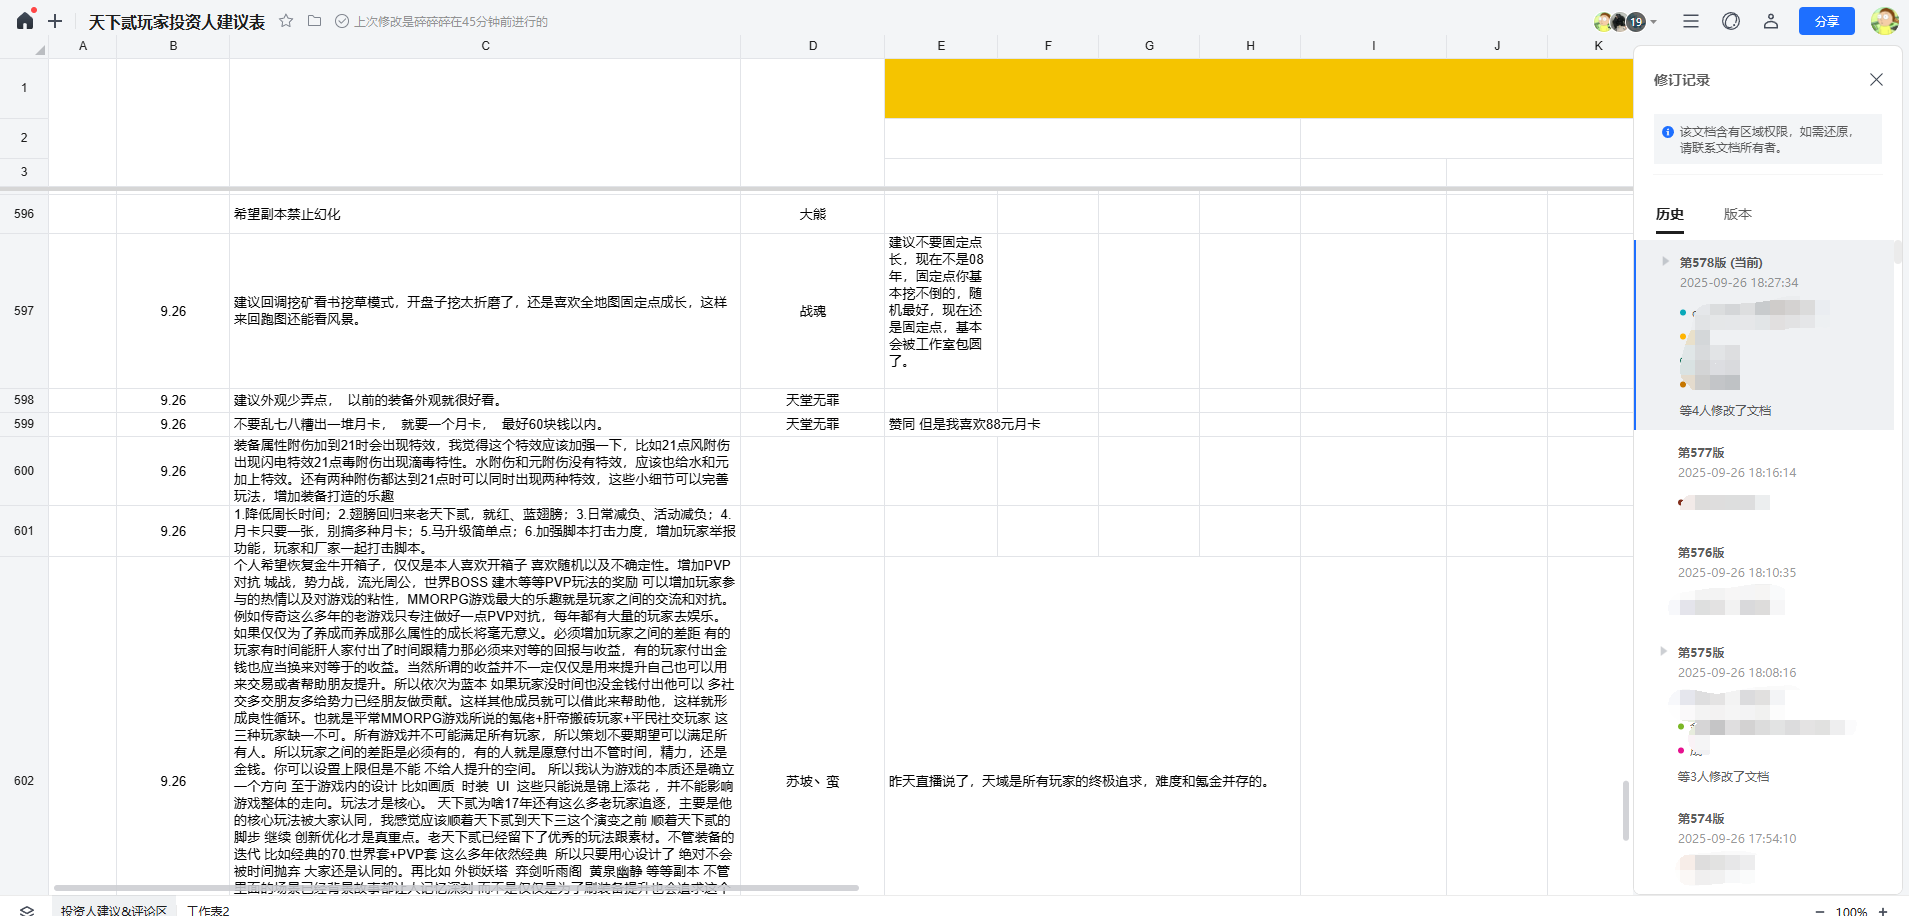This screenshot has width=1909, height=916.
Task: Click the 天堂无罪 cell in row 598
Action: pyautogui.click(x=812, y=400)
